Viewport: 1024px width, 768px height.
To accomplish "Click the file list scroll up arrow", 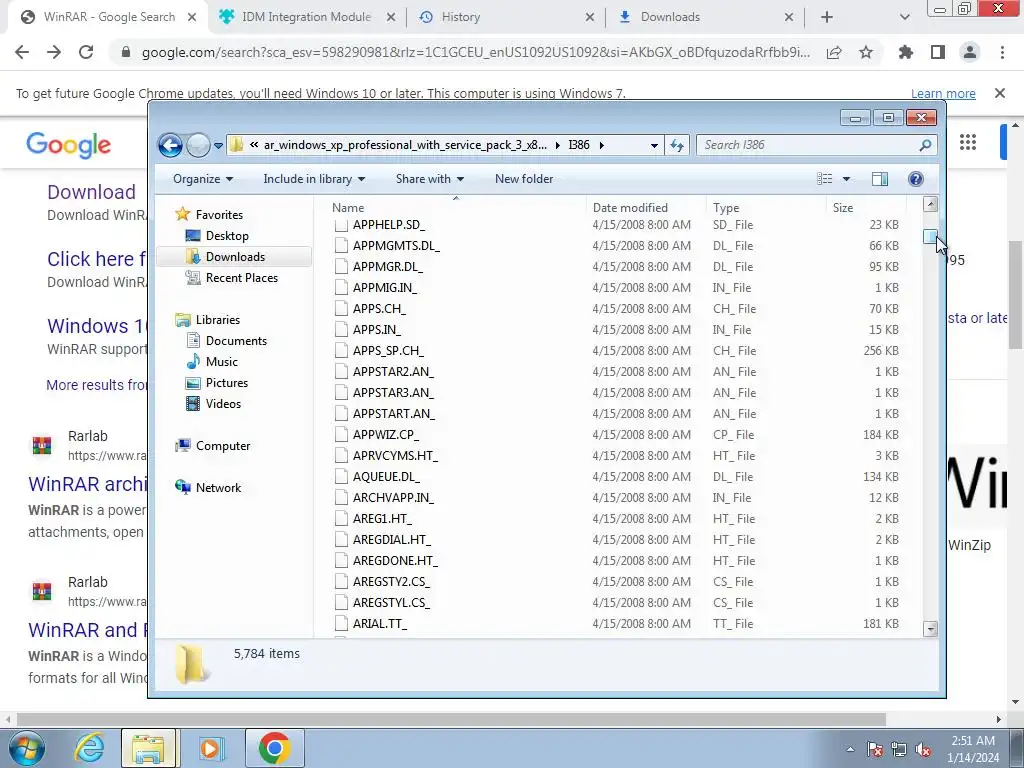I will click(x=930, y=204).
